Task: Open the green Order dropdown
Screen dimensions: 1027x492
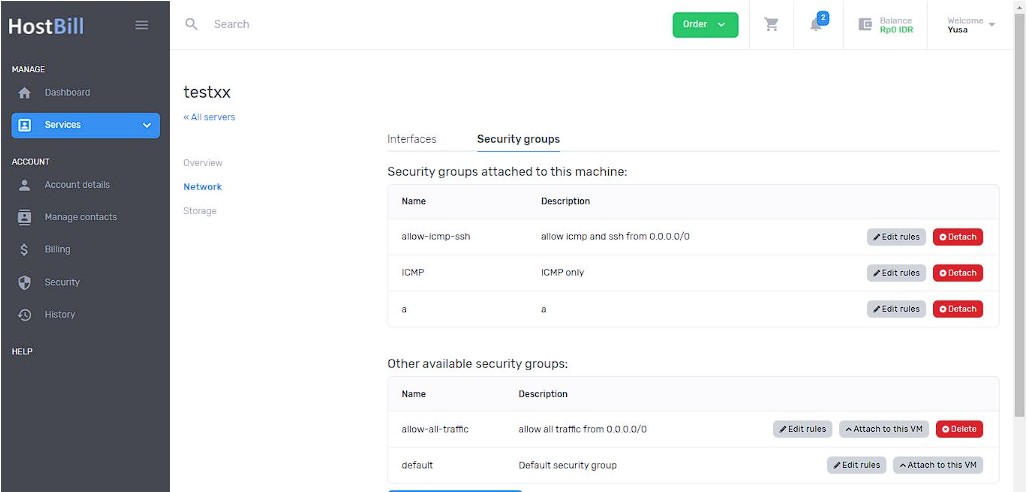Action: (x=705, y=25)
